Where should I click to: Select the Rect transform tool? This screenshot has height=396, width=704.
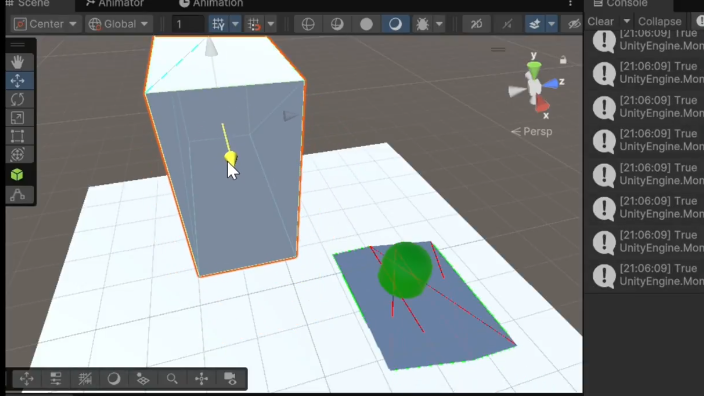(18, 136)
